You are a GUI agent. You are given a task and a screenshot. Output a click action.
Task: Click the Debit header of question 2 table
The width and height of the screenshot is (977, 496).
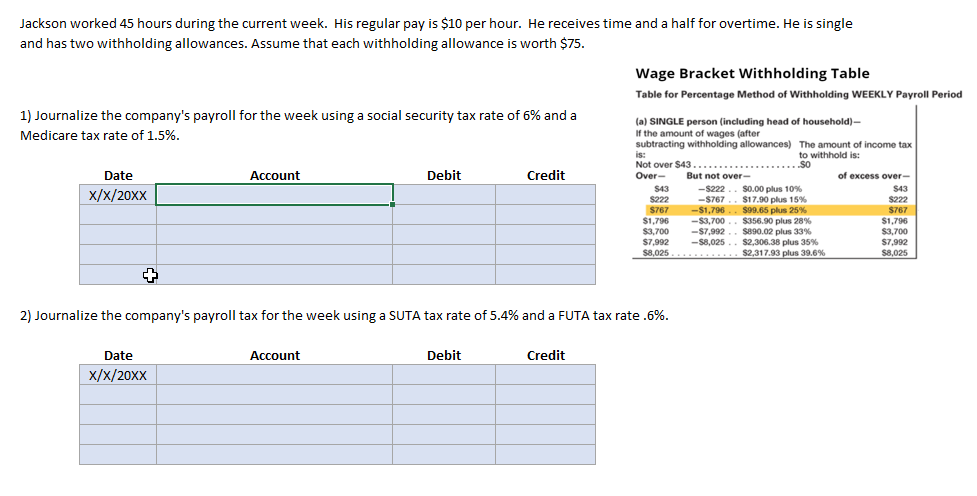click(444, 356)
